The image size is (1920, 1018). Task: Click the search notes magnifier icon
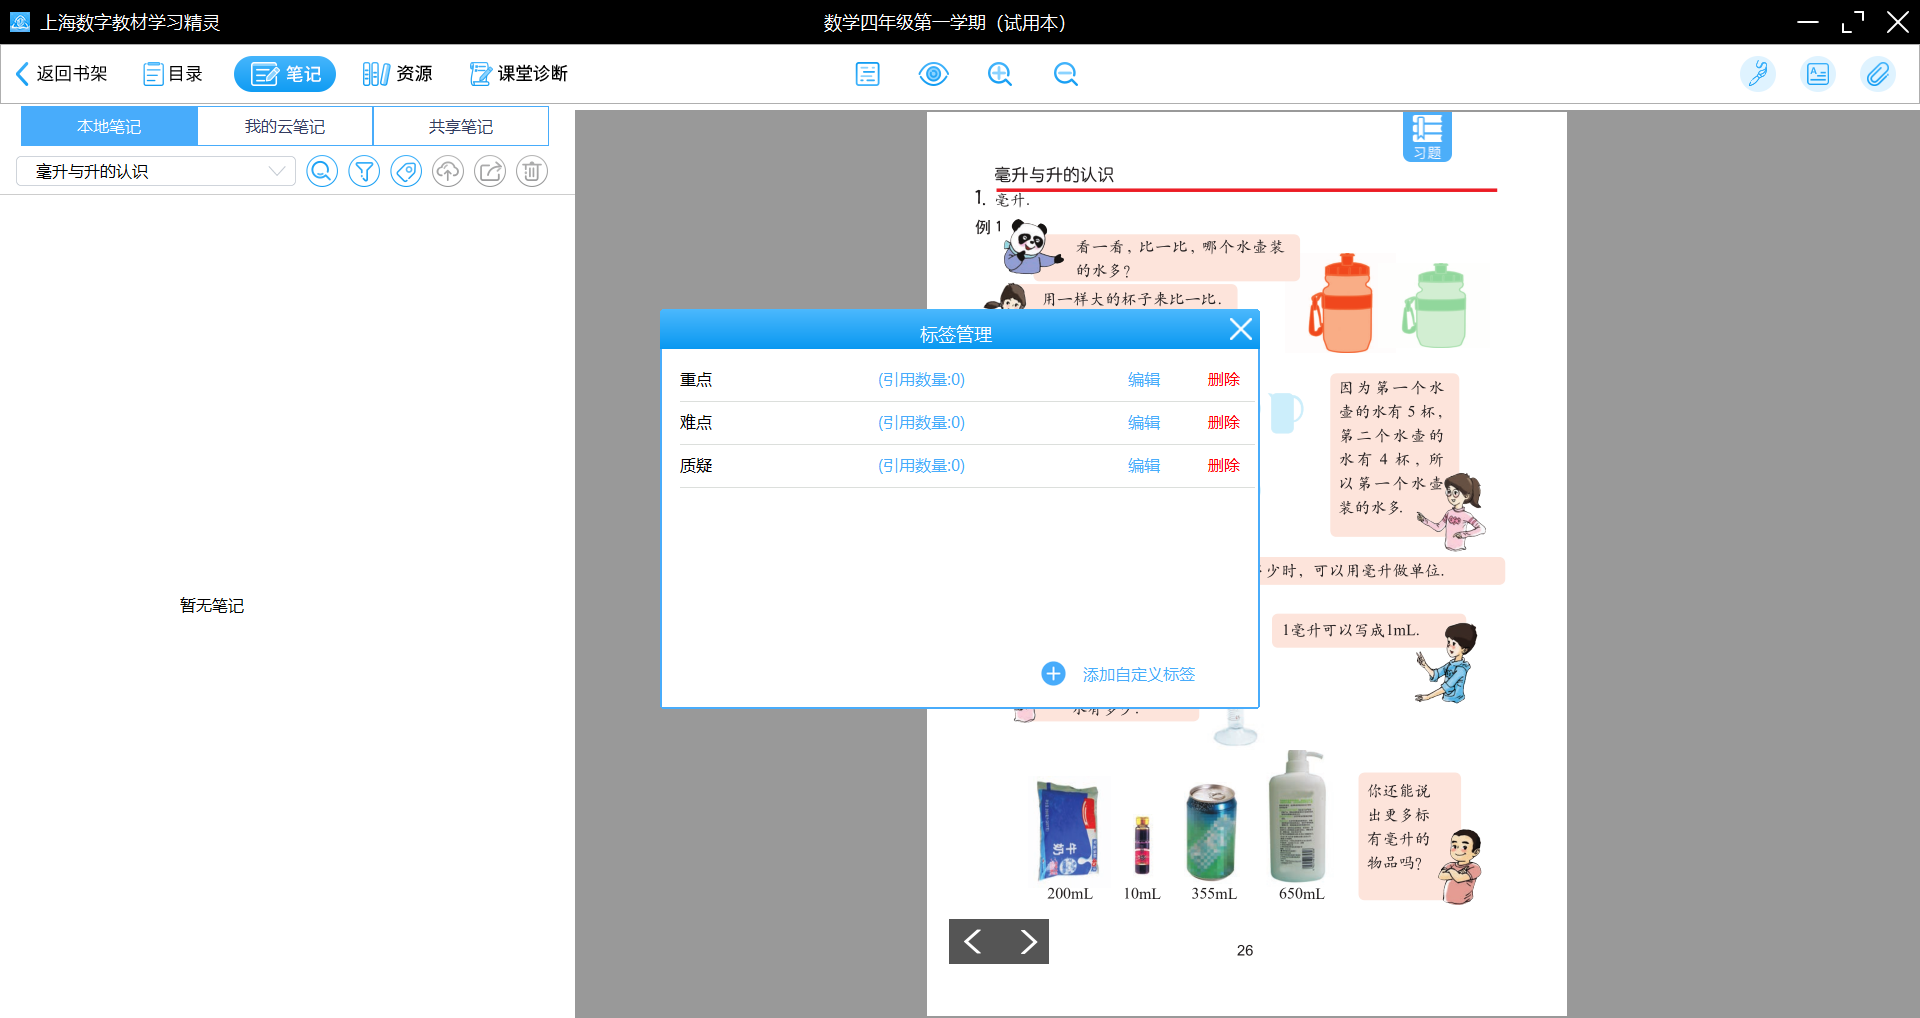click(322, 172)
